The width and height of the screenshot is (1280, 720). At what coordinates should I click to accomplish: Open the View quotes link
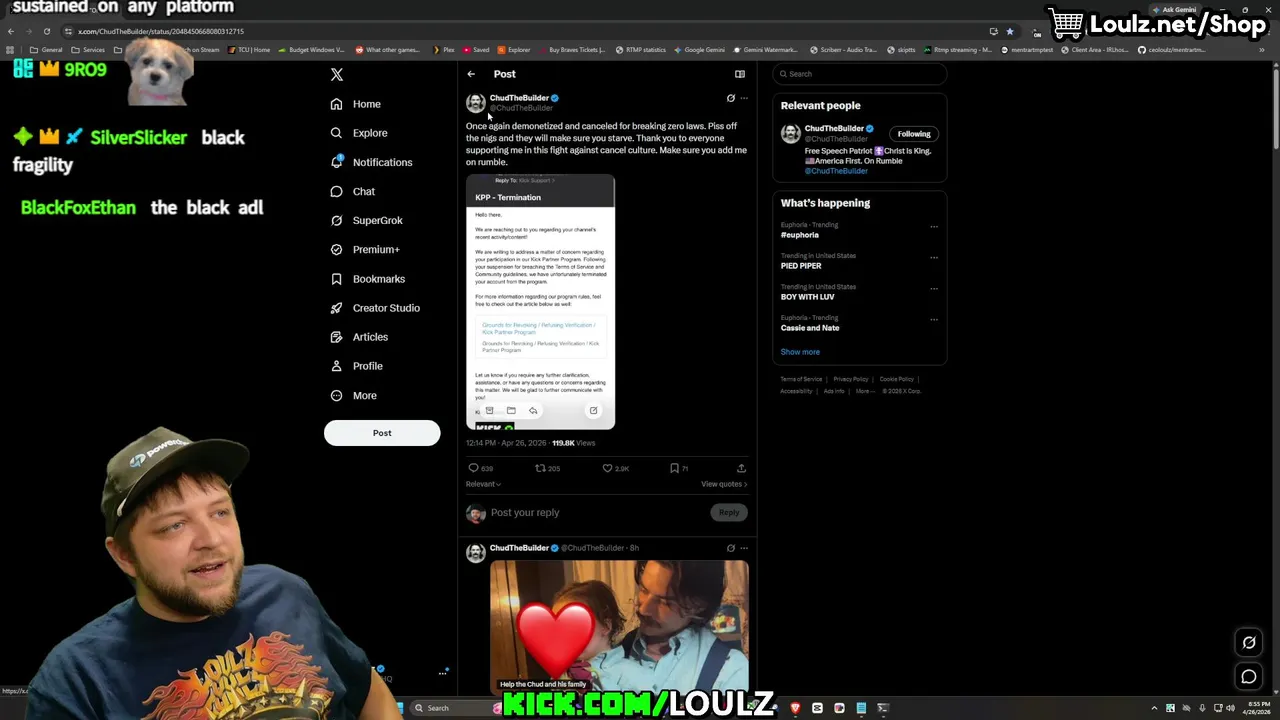(724, 484)
